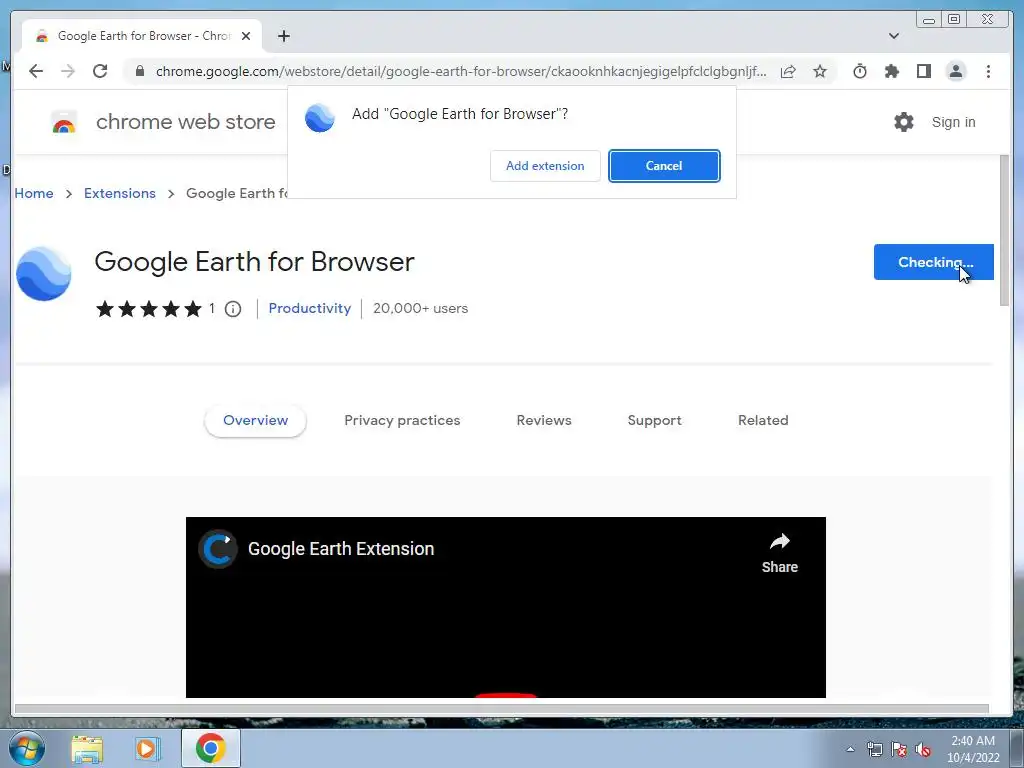
Task: Click the Google Earth for Browser browser tab
Action: (142, 36)
